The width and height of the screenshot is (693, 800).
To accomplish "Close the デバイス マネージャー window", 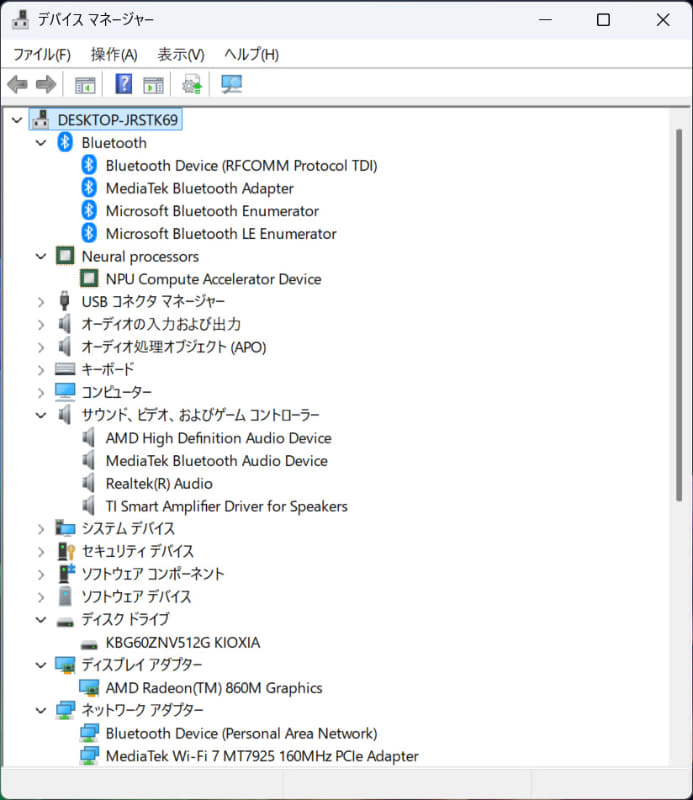I will pyautogui.click(x=662, y=20).
